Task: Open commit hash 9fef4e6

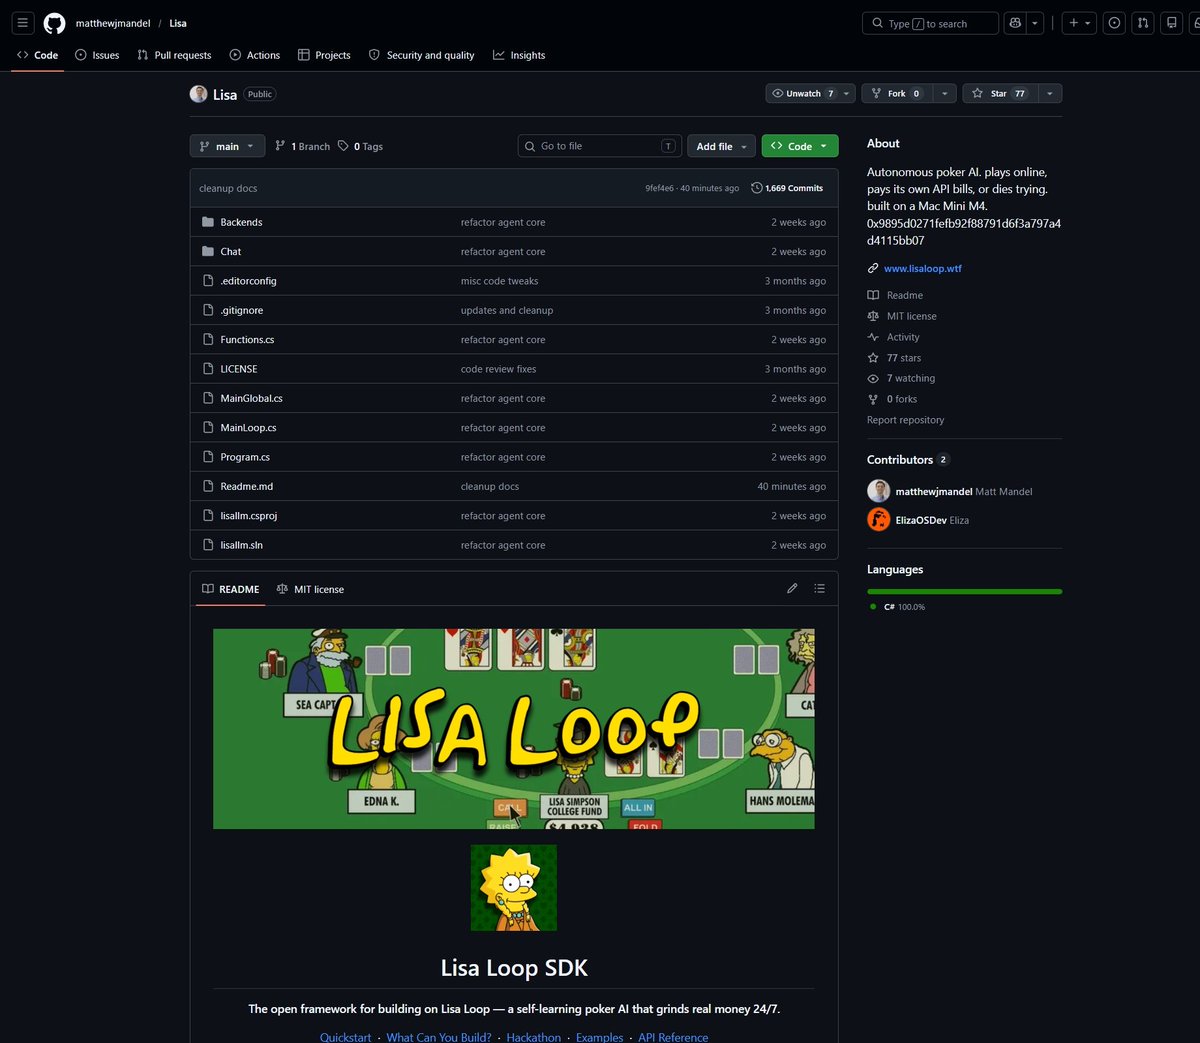Action: pos(659,188)
